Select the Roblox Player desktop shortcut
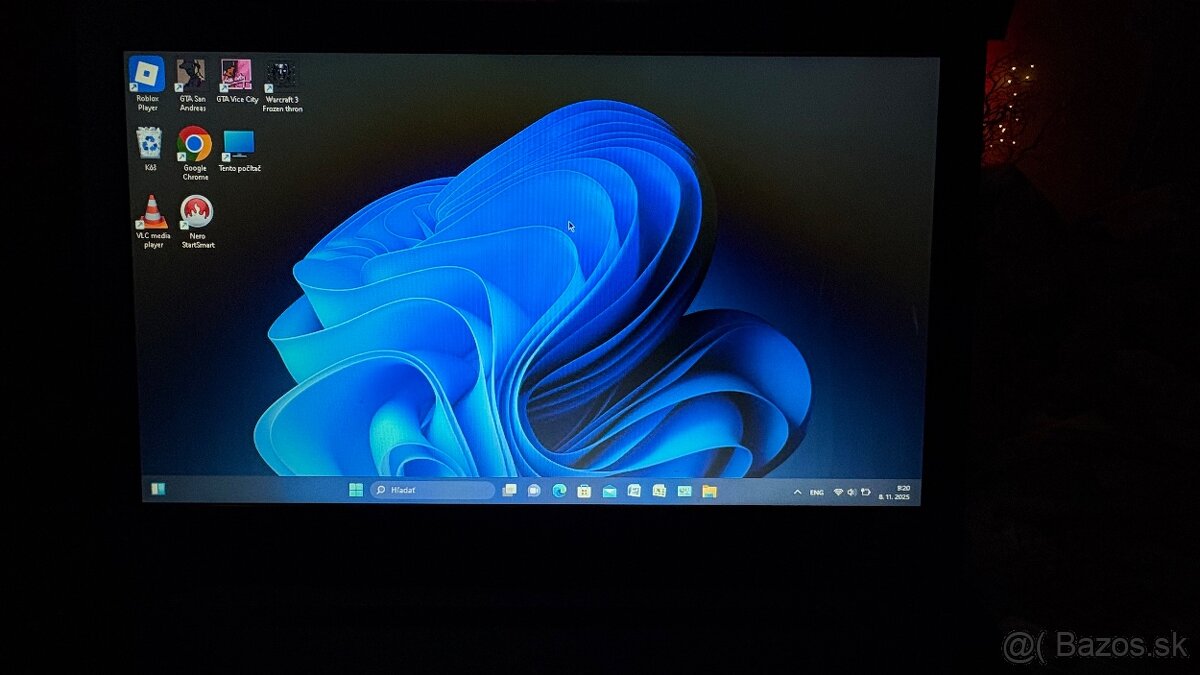 [147, 76]
